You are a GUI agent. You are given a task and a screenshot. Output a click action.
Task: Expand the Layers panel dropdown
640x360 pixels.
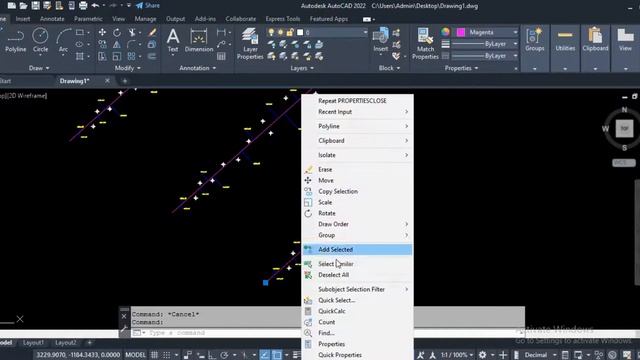(302, 68)
